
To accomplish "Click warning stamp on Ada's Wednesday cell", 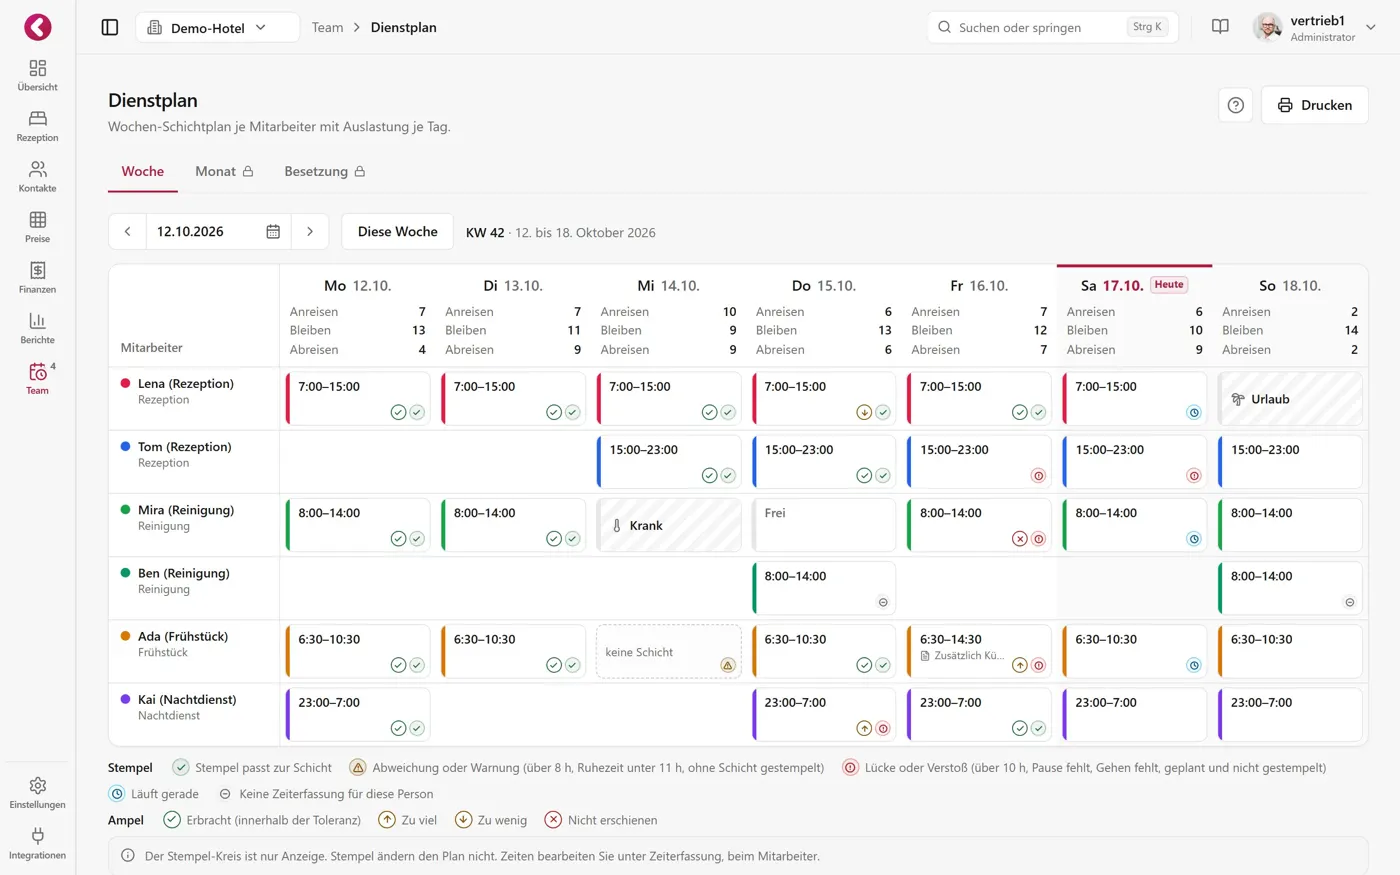I will pyautogui.click(x=727, y=665).
